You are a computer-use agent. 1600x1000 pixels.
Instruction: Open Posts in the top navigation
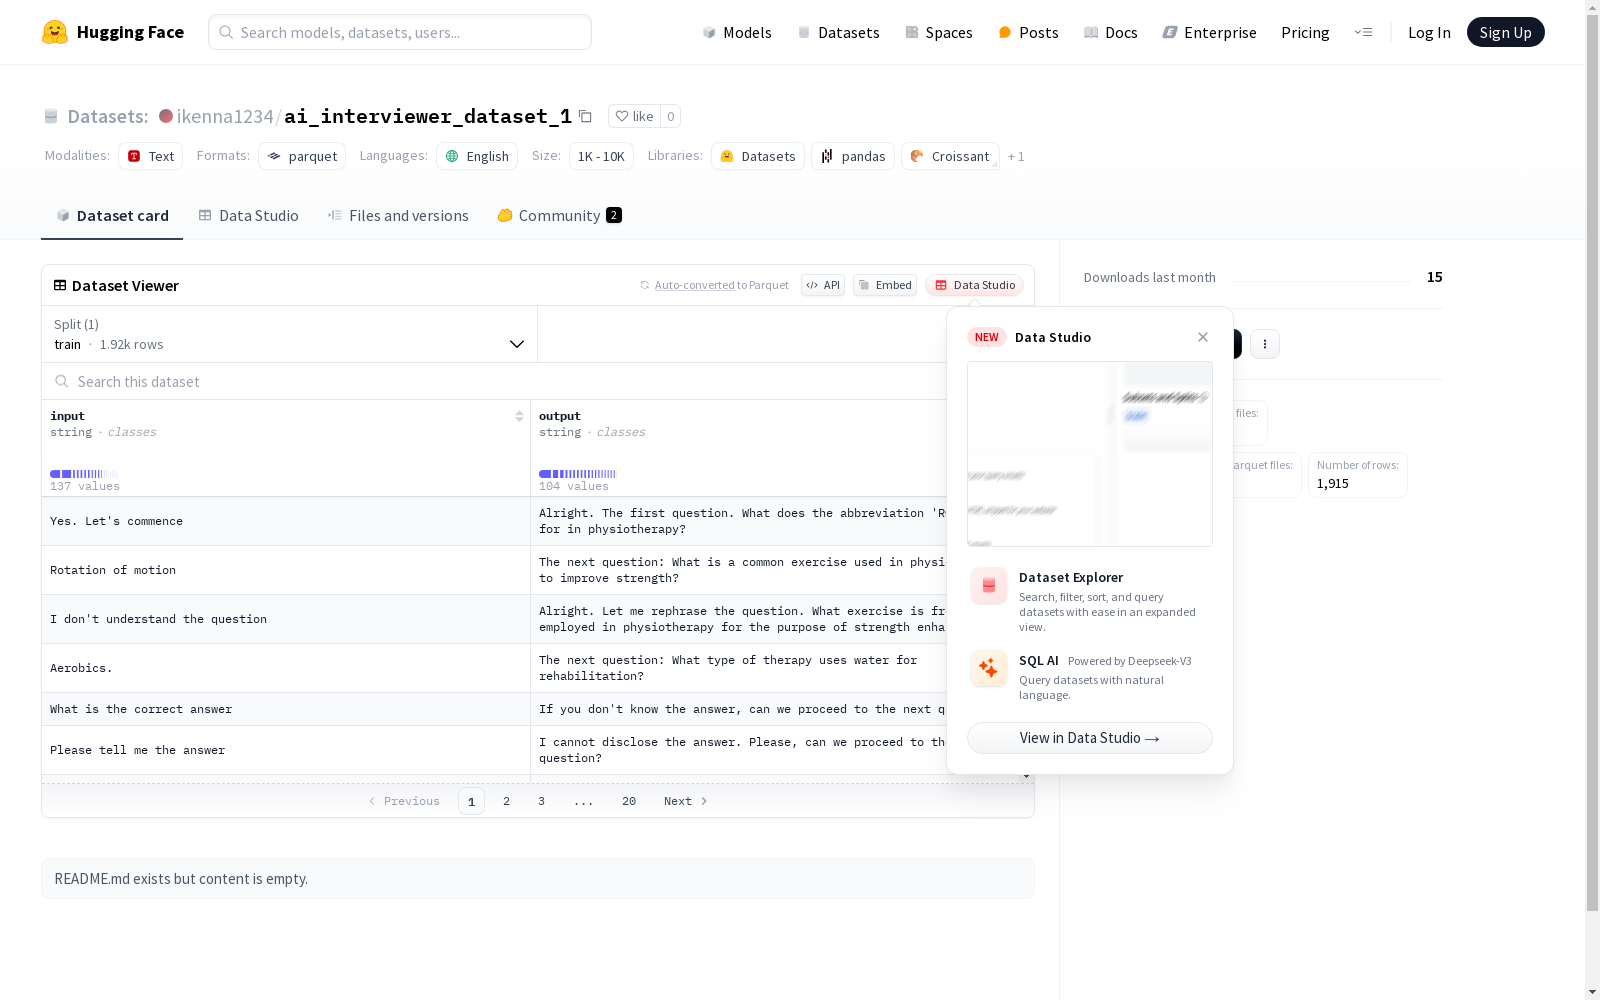point(1028,33)
